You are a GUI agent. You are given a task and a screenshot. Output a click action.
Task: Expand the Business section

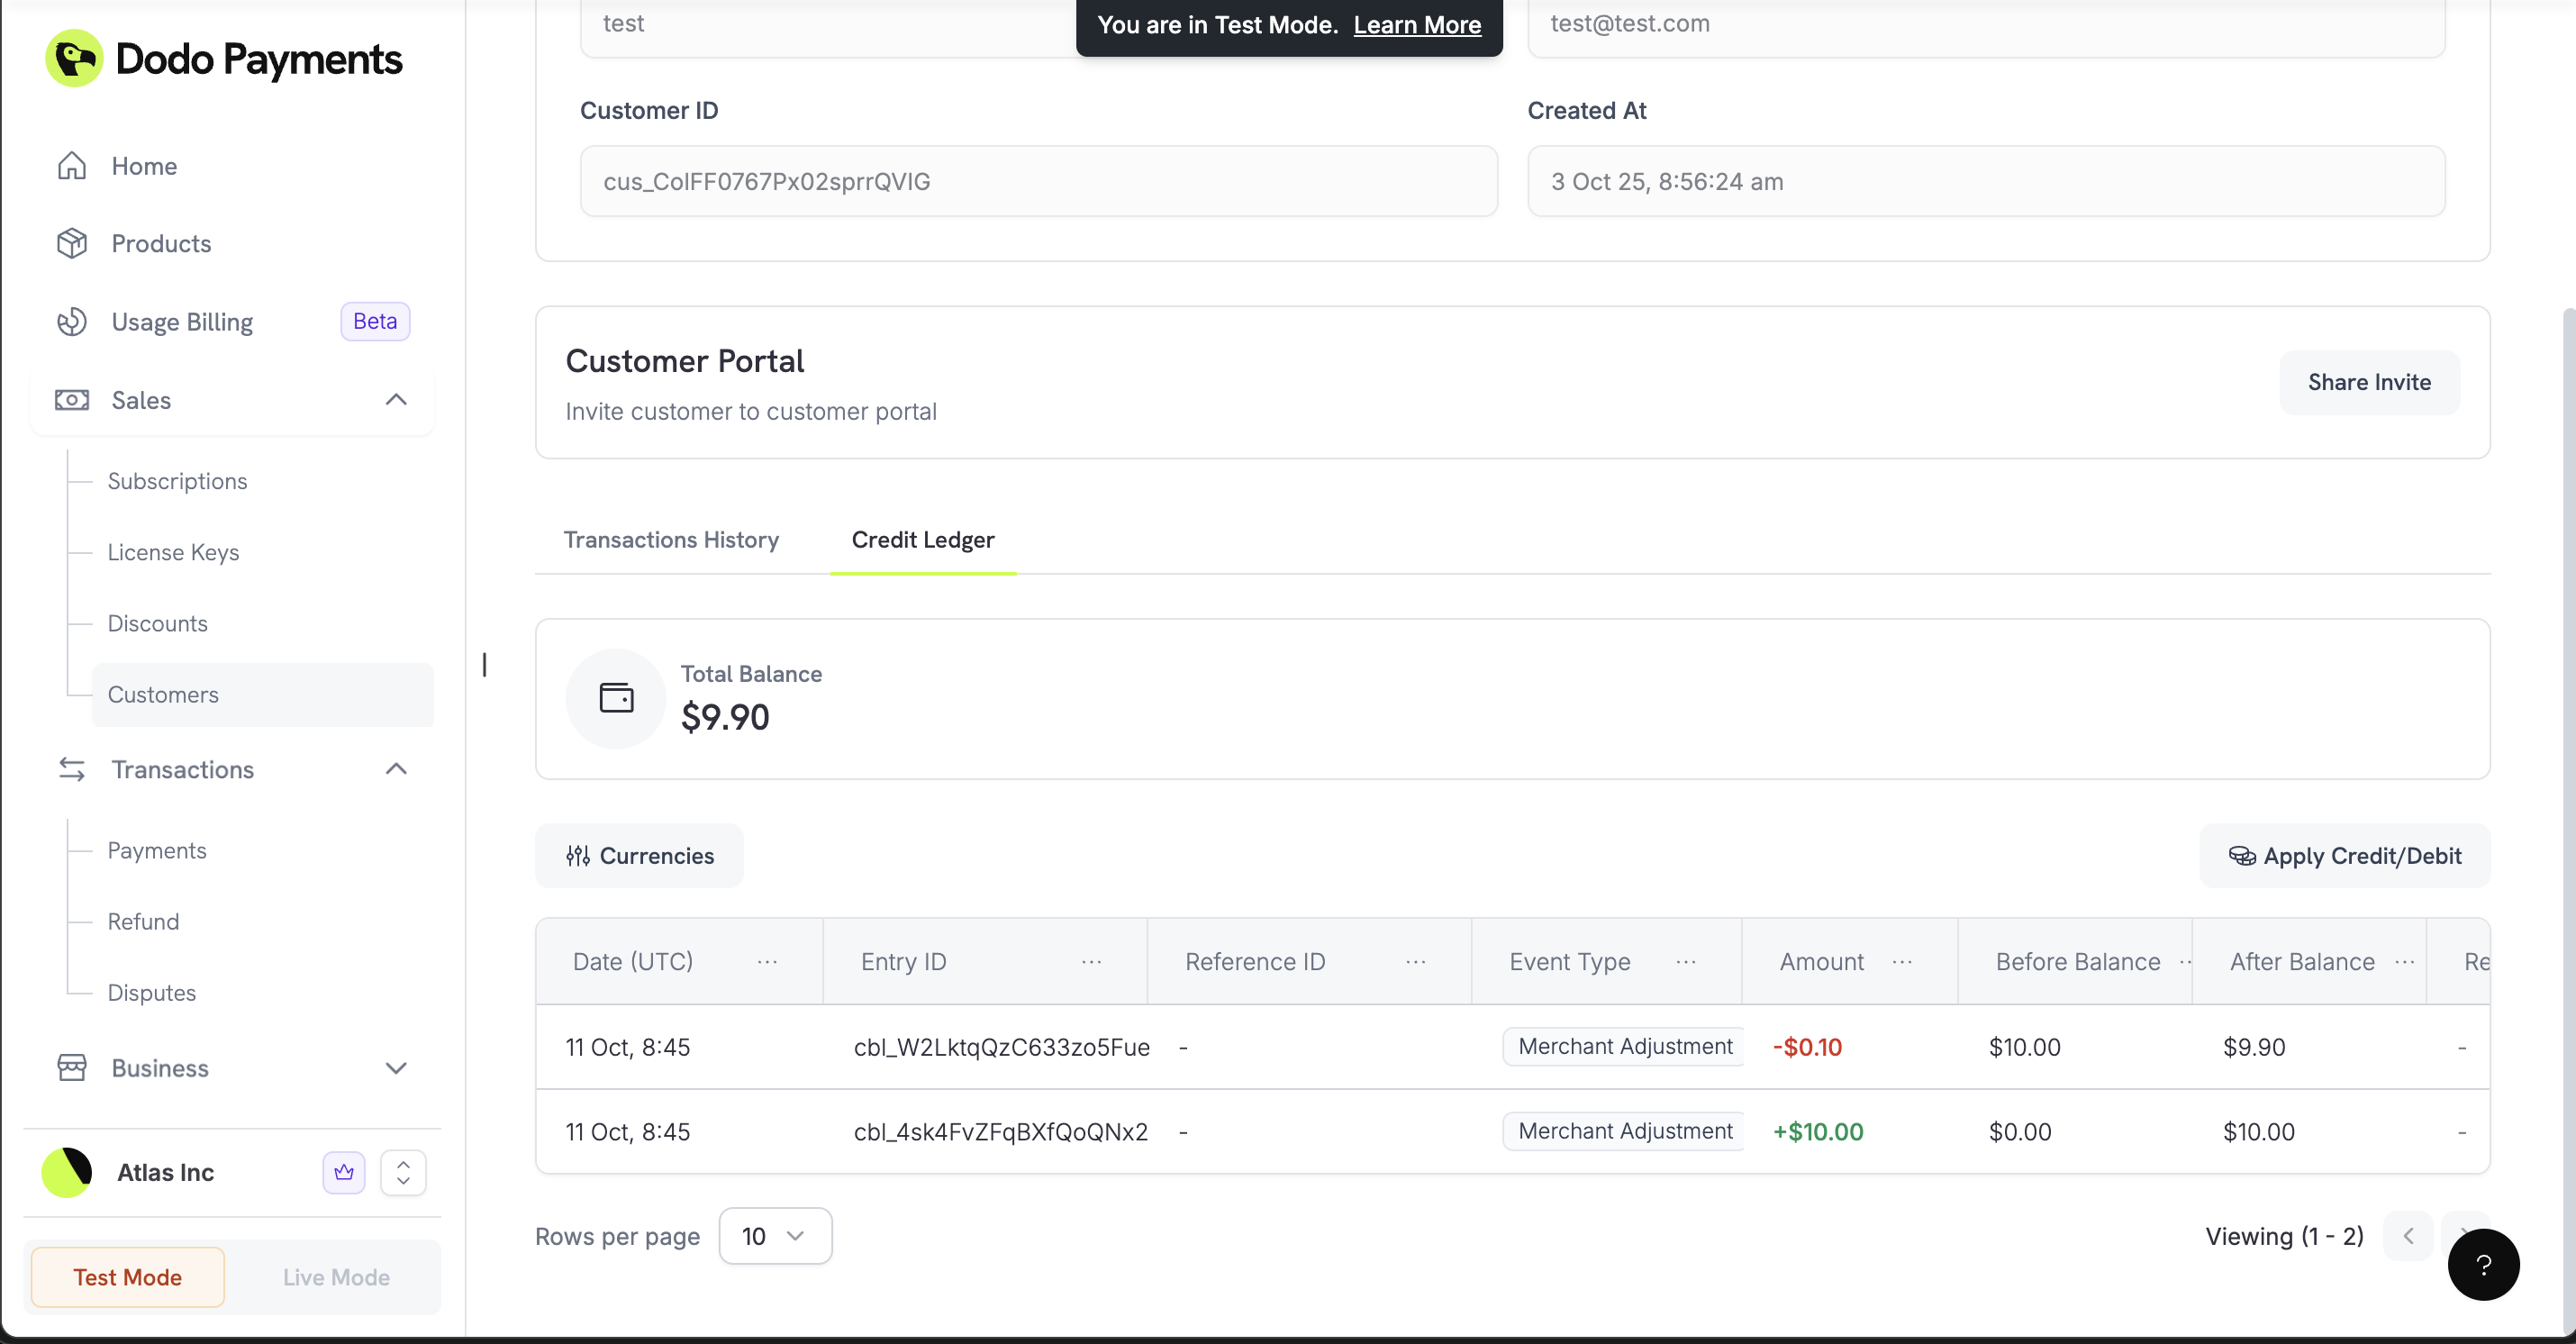tap(396, 1068)
